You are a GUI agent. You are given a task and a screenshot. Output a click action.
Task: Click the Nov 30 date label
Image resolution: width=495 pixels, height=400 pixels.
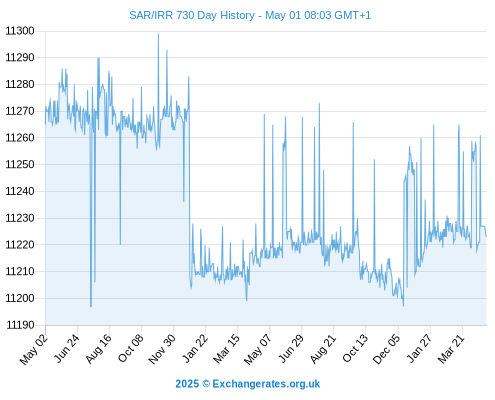[x=162, y=349]
